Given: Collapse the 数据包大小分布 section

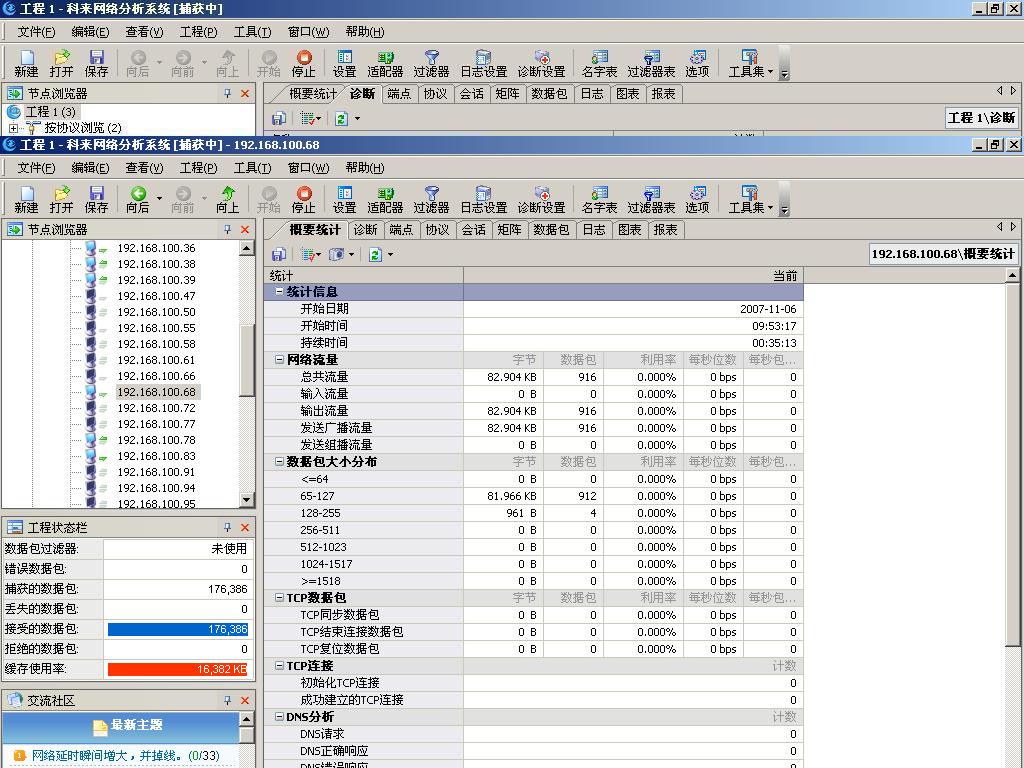Looking at the screenshot, I should point(279,462).
